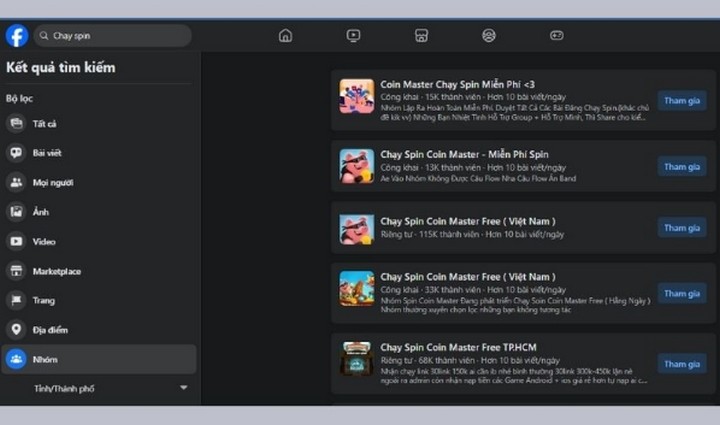Viewport: 720px width, 425px height.
Task: Choose the 'Video' filter
Action: tap(43, 241)
